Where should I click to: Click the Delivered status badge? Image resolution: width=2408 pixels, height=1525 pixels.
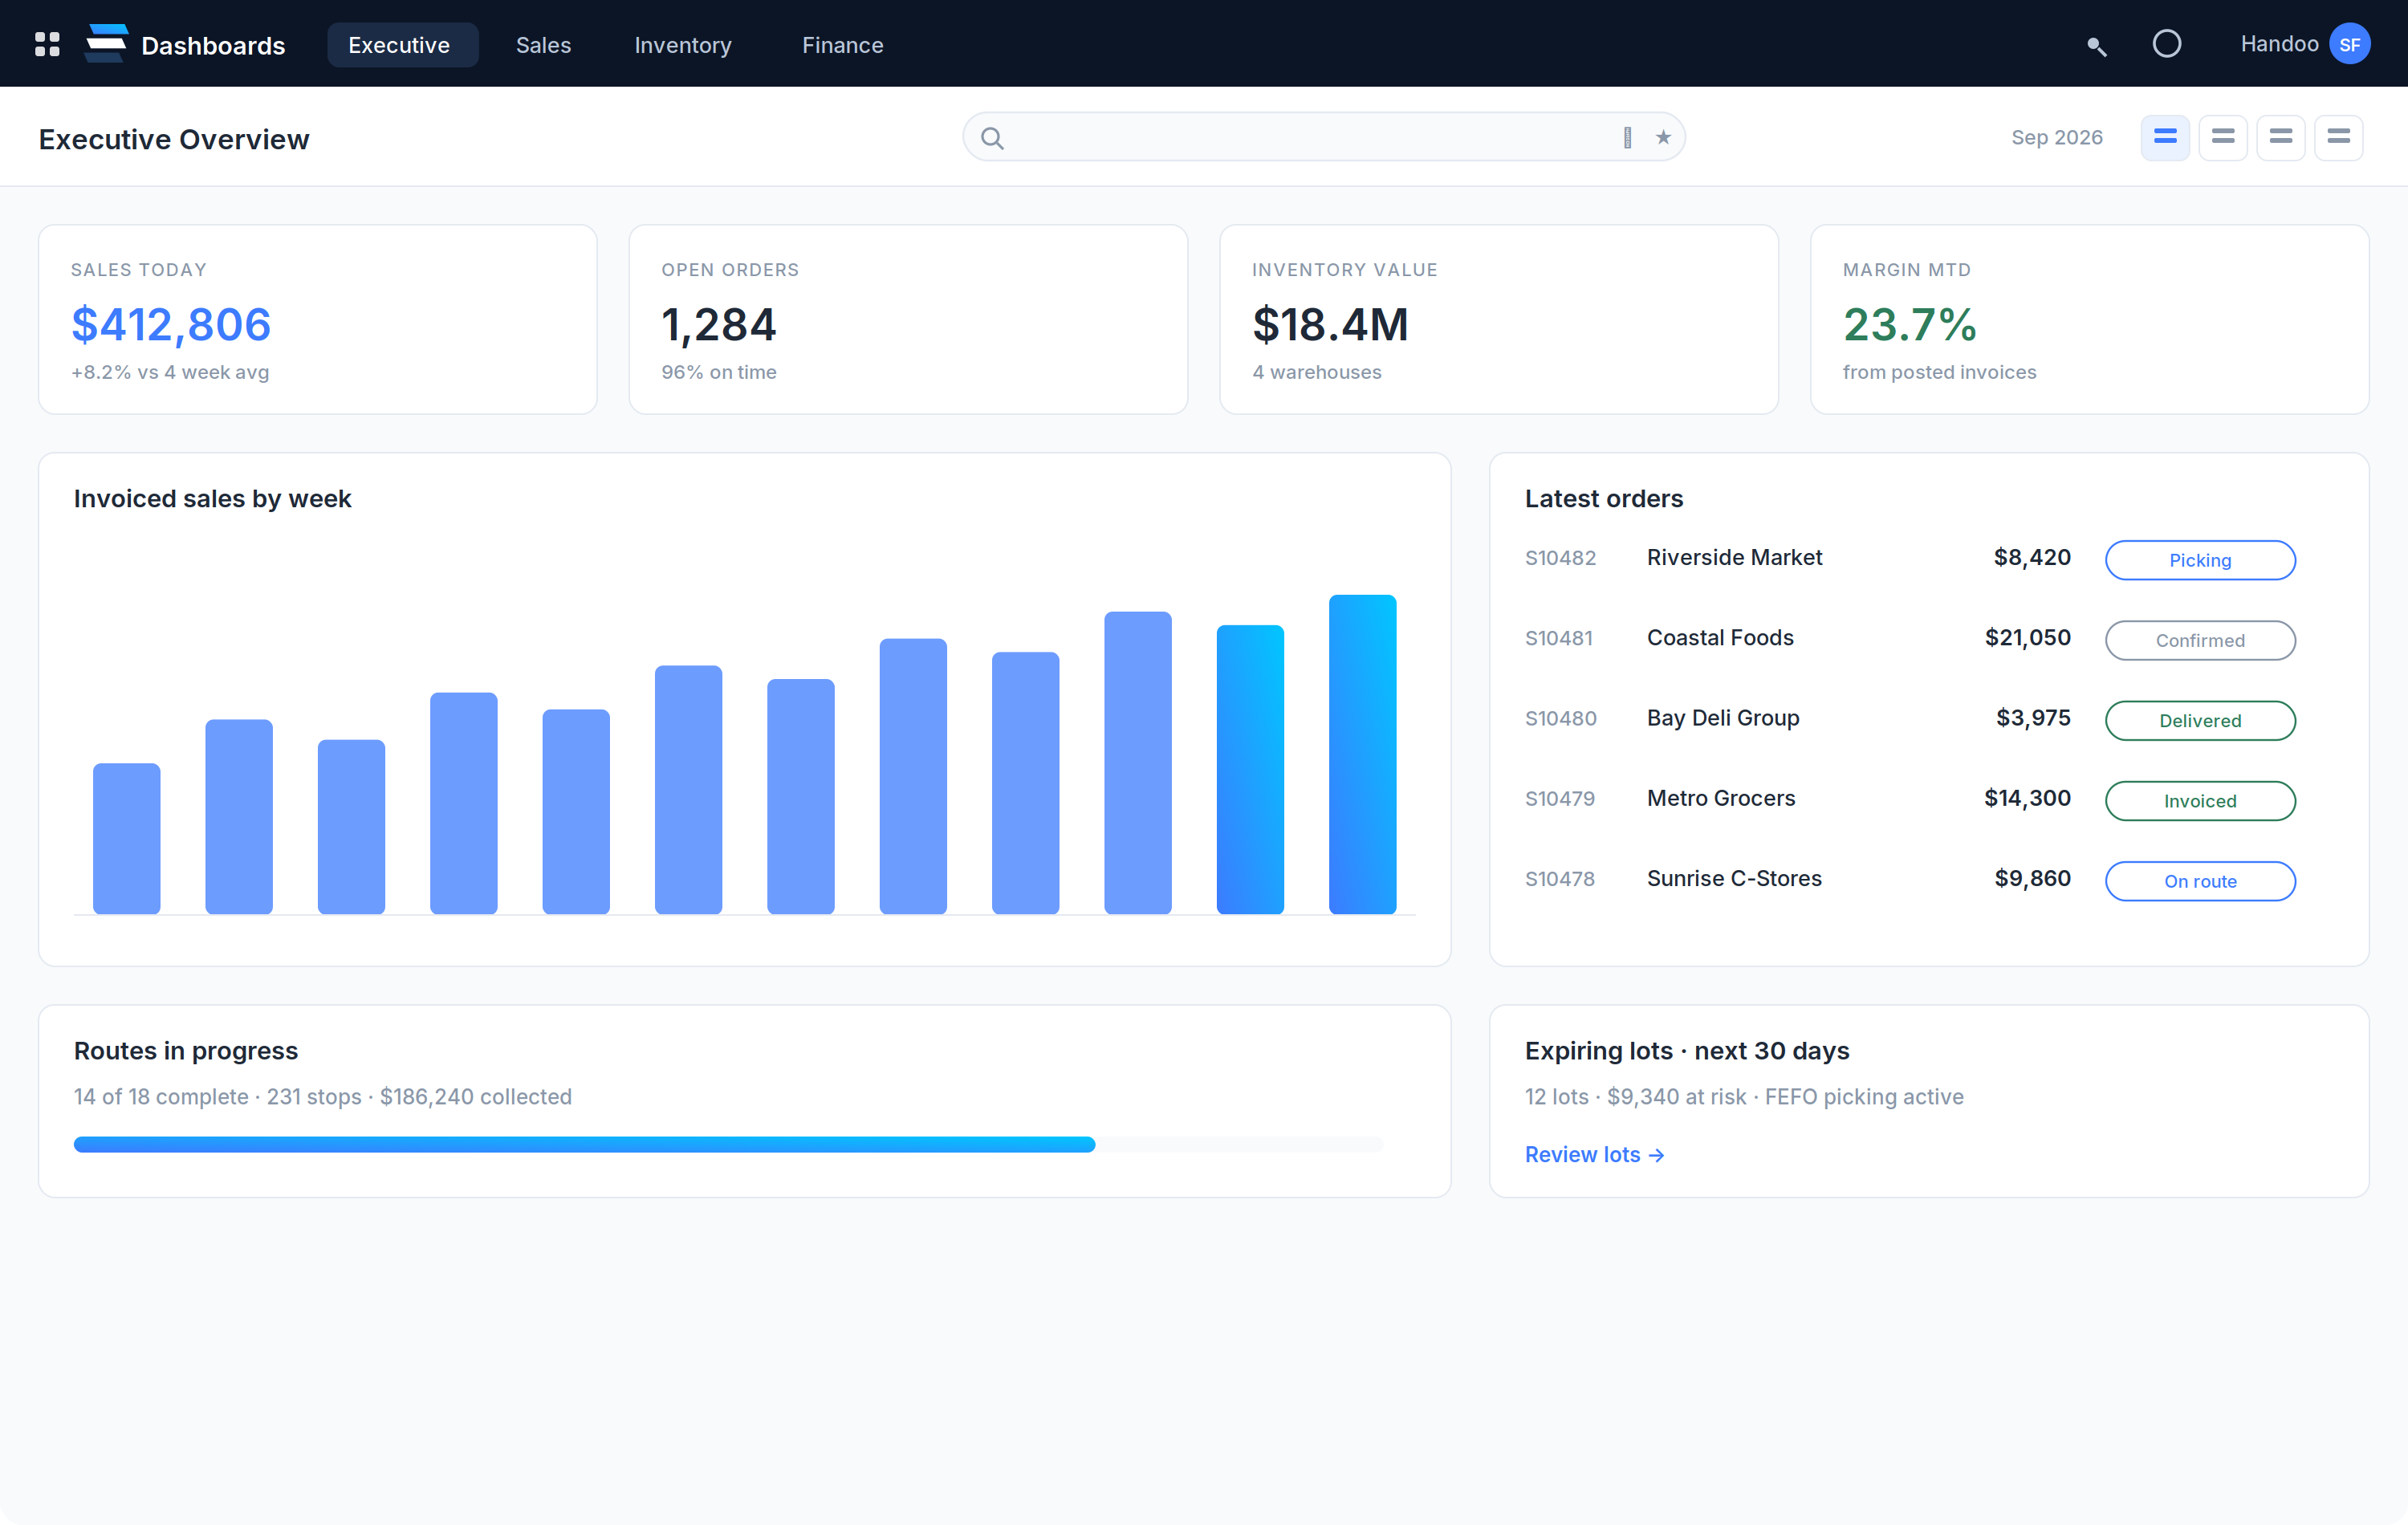(2200, 721)
